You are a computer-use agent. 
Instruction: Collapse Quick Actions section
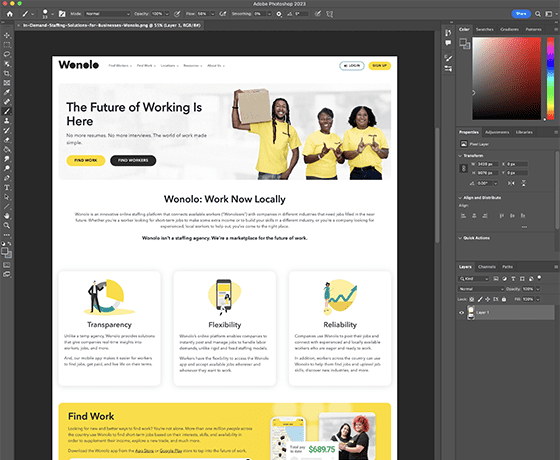[x=460, y=238]
